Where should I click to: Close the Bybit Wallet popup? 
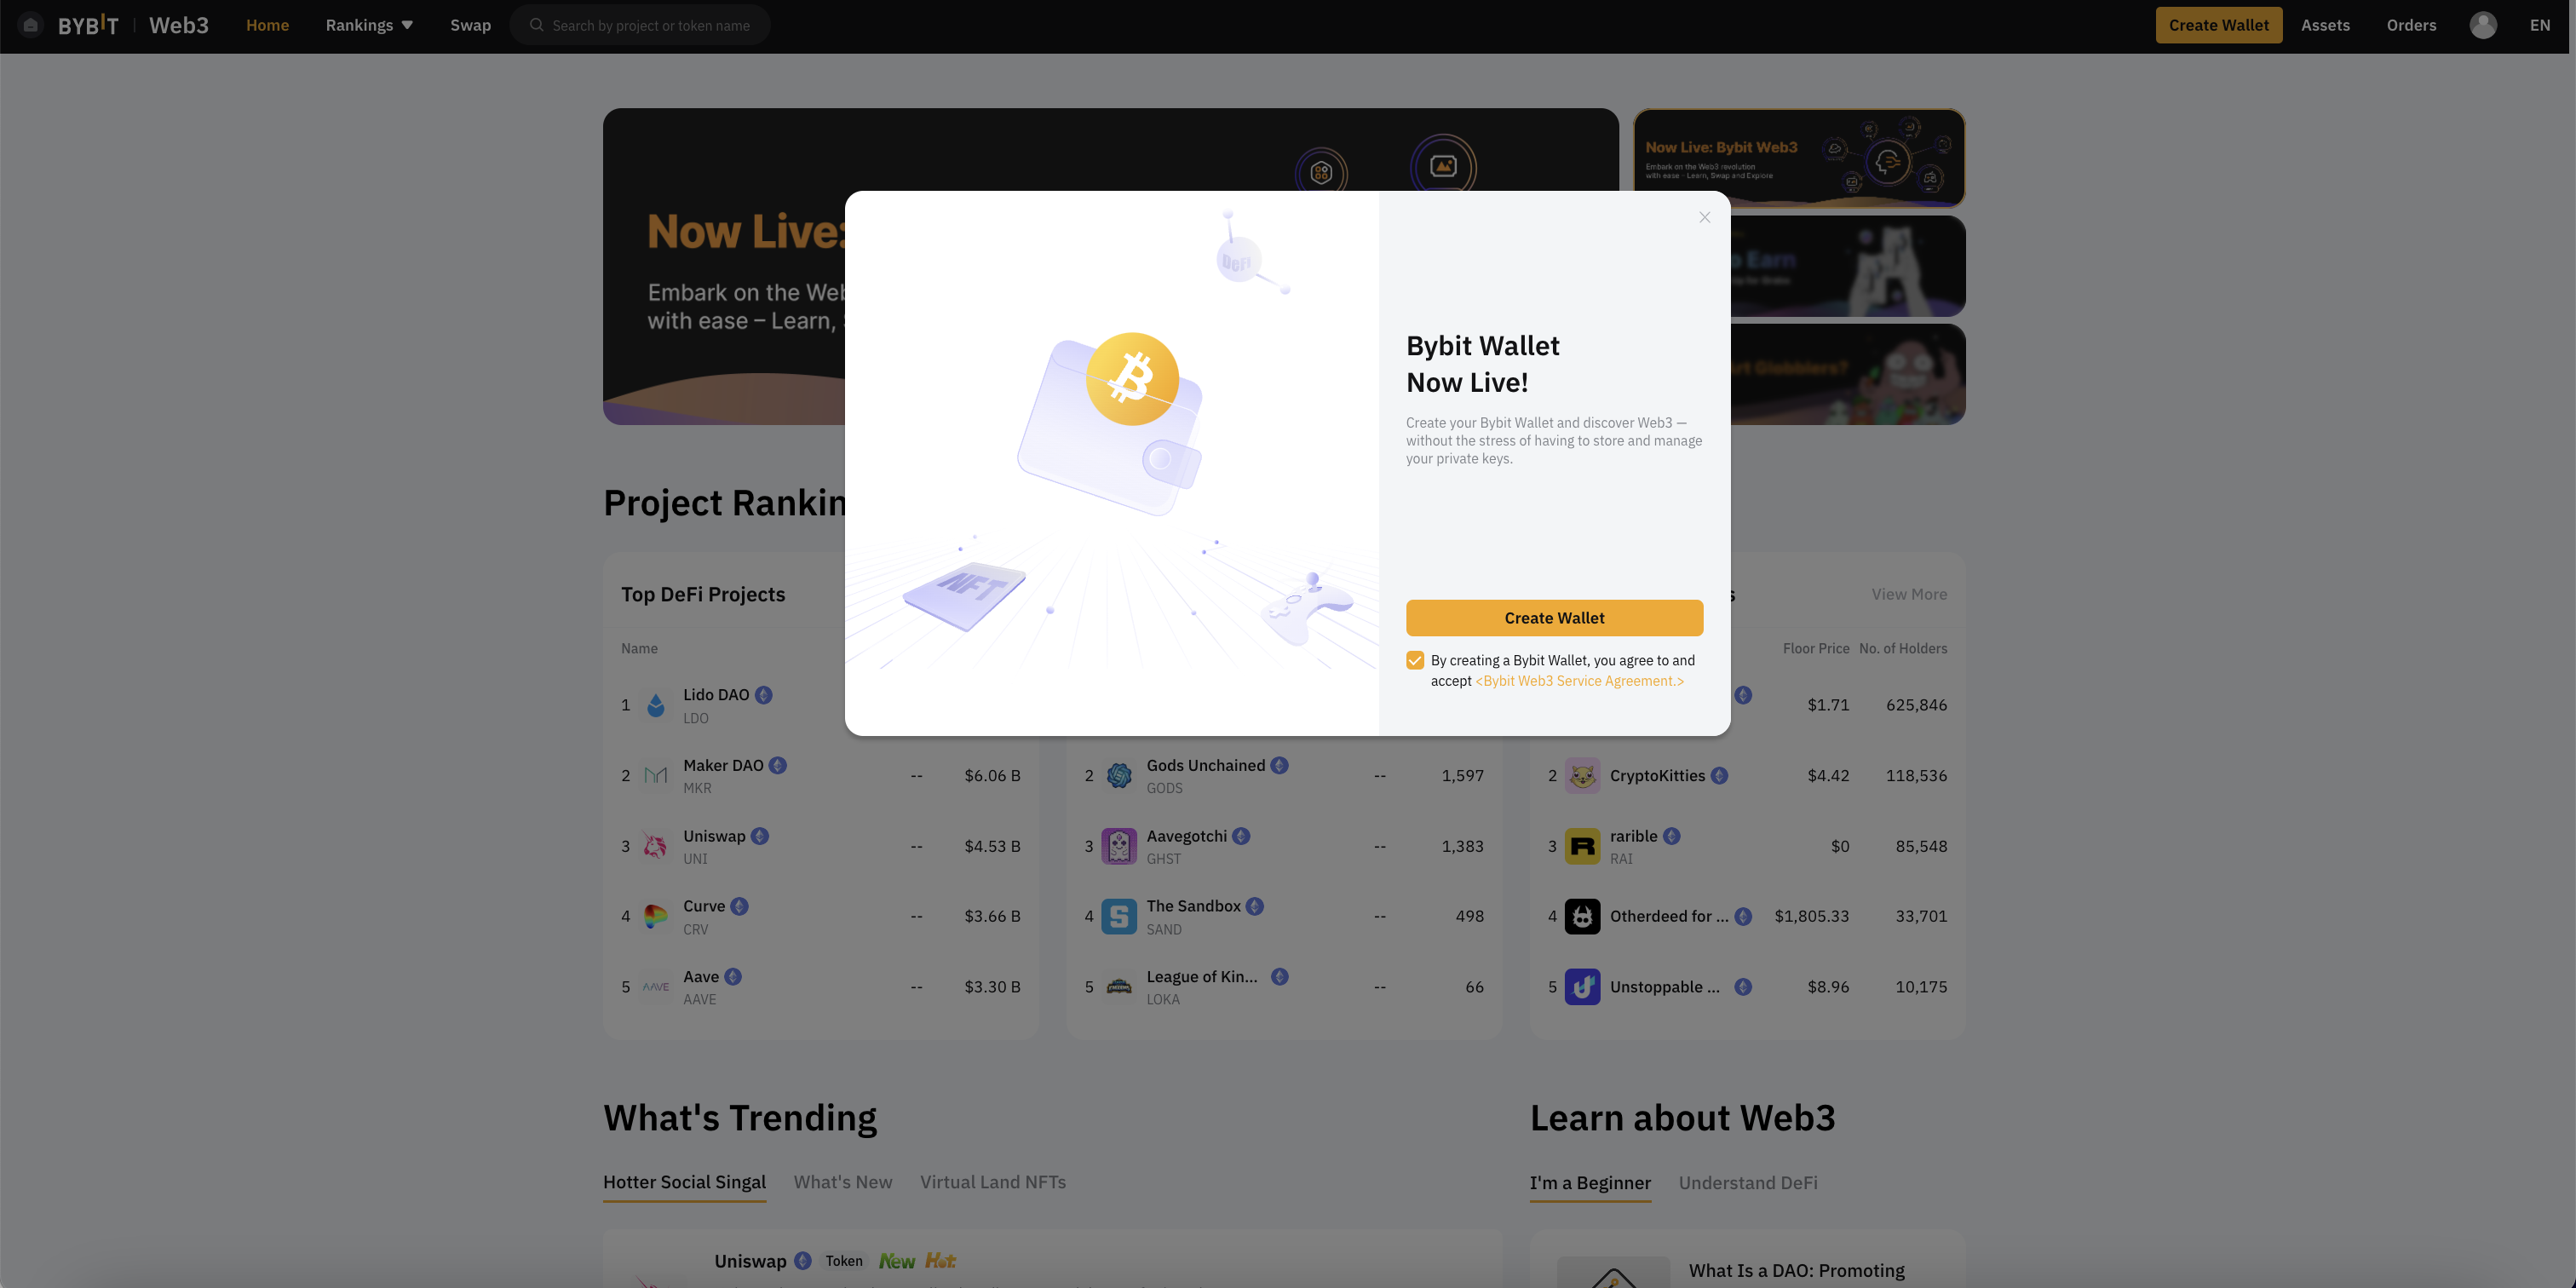(x=1705, y=217)
